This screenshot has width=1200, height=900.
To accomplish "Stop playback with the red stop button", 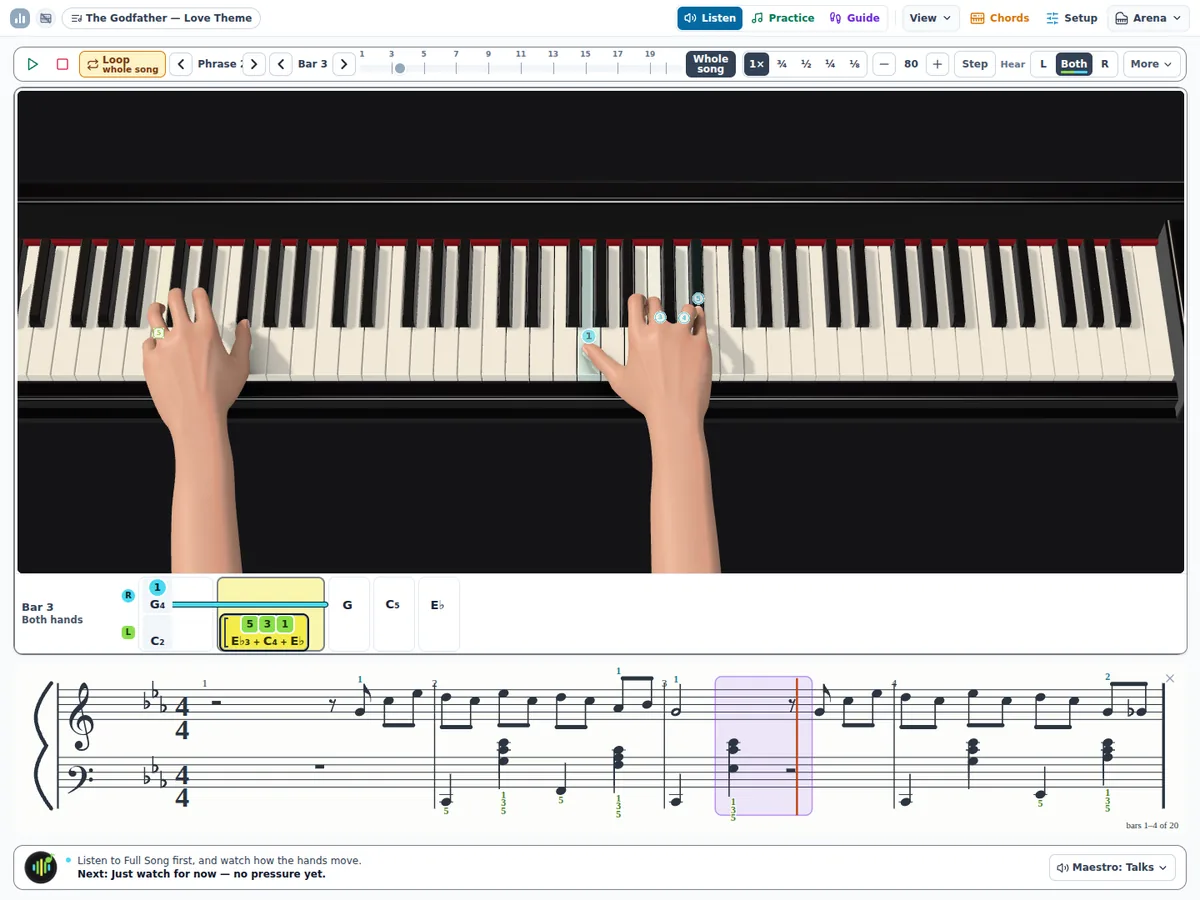I will 62,64.
